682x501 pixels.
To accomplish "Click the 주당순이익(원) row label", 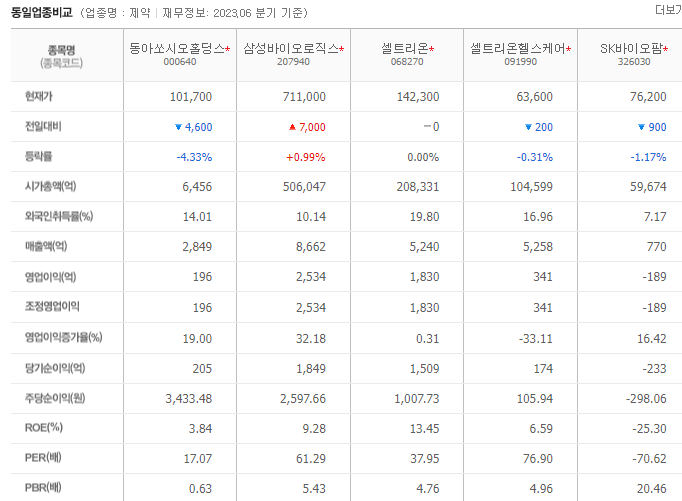I will pos(55,398).
